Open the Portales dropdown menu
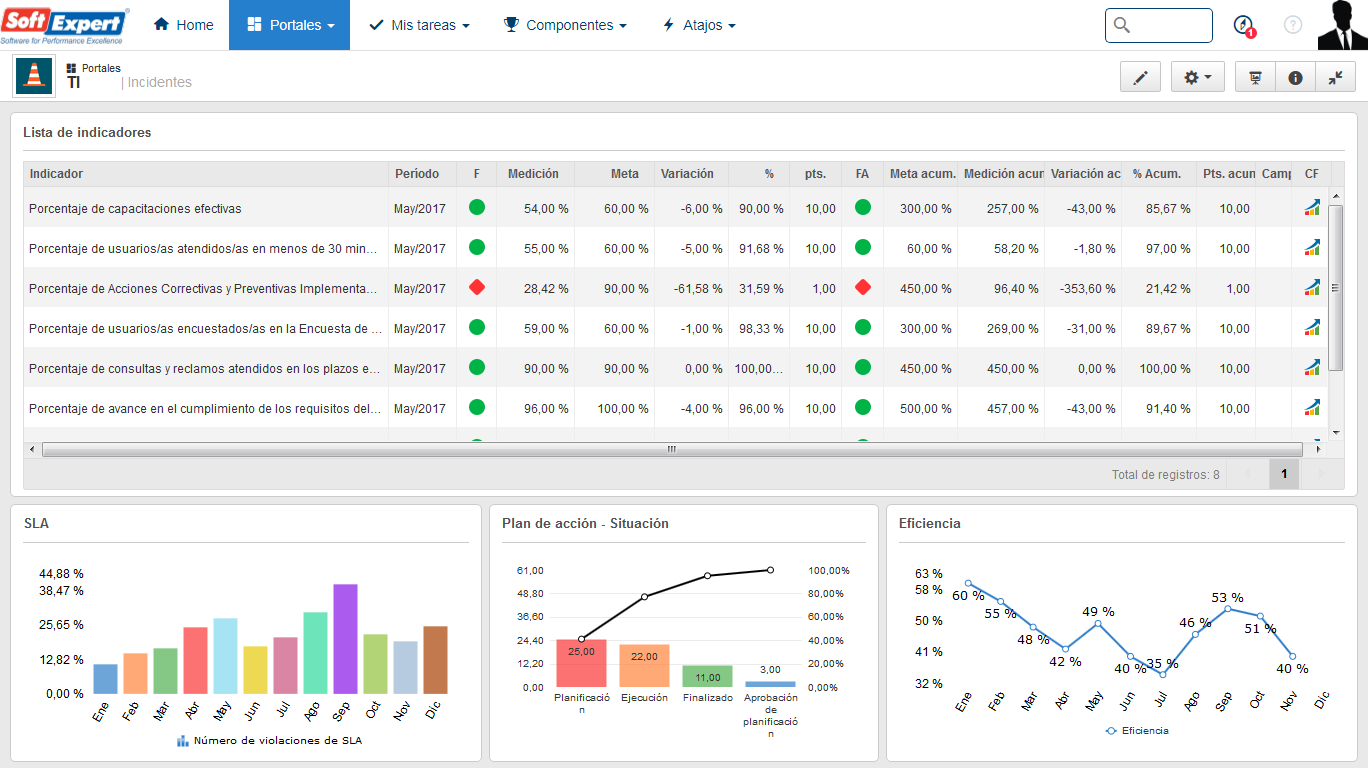 [289, 25]
